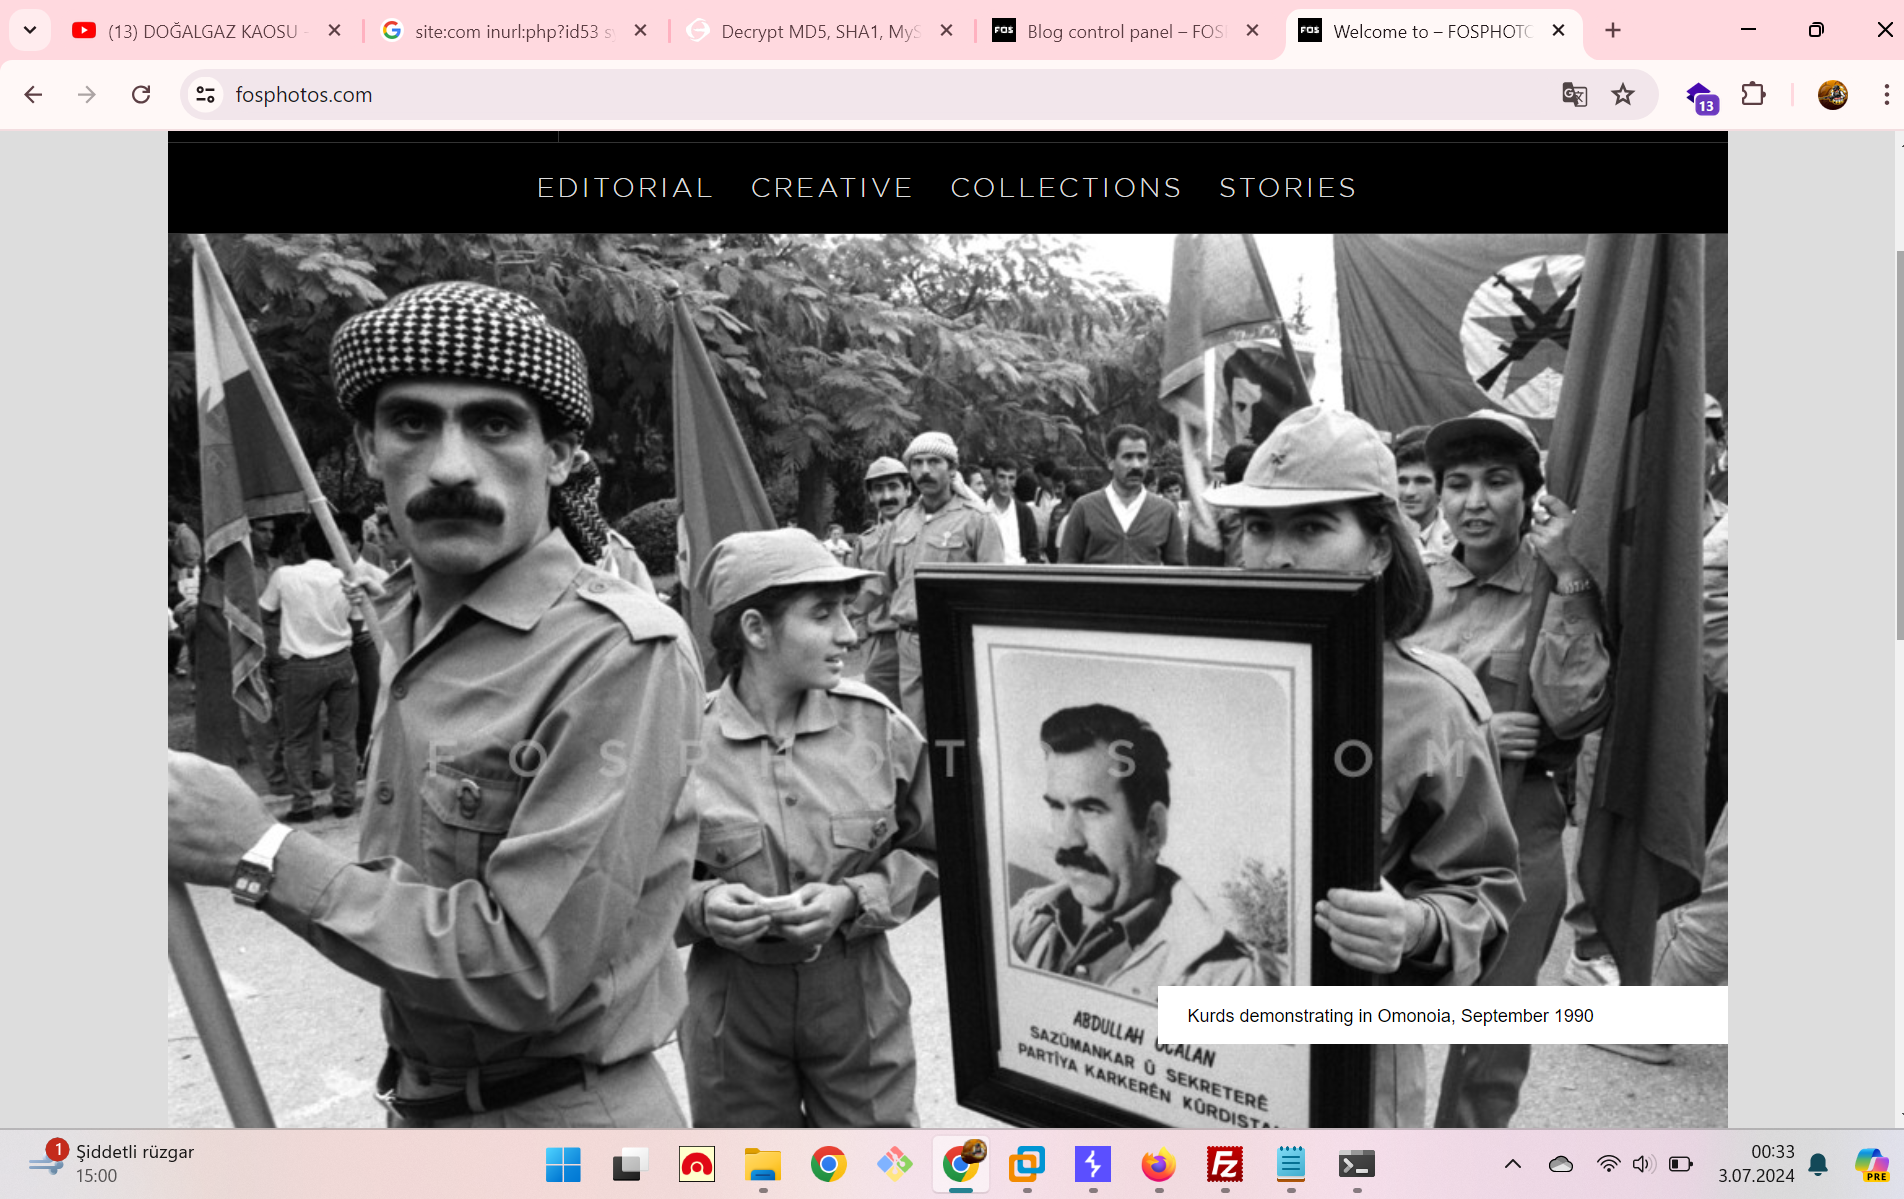Go forward to the next page
Image resolution: width=1904 pixels, height=1199 pixels.
[x=87, y=94]
